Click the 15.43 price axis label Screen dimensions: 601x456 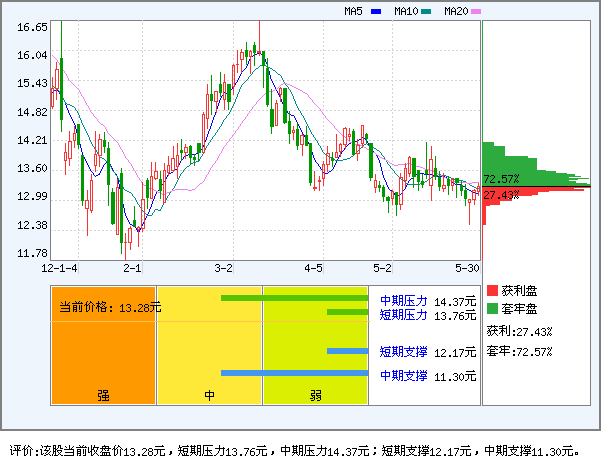click(x=32, y=84)
